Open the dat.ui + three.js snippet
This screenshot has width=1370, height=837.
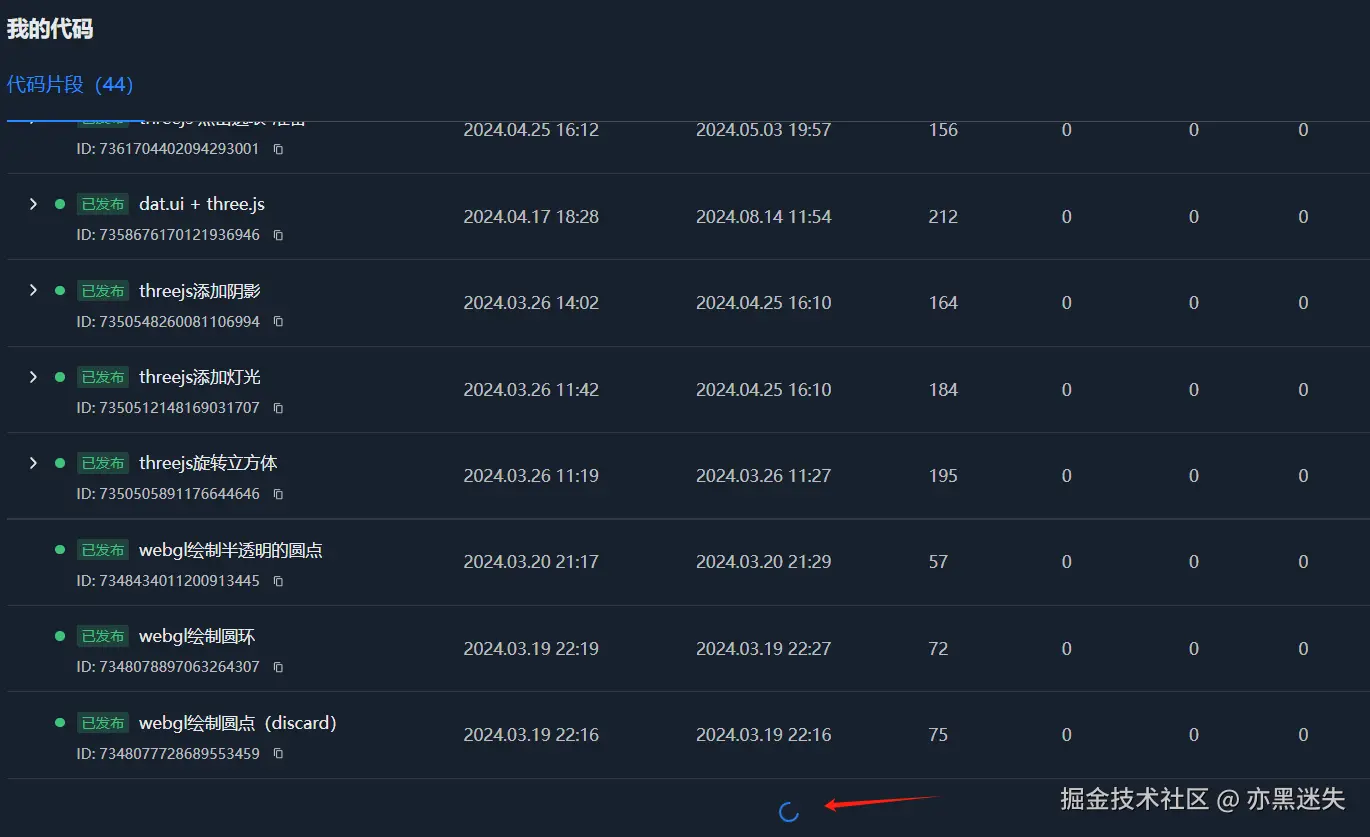200,203
